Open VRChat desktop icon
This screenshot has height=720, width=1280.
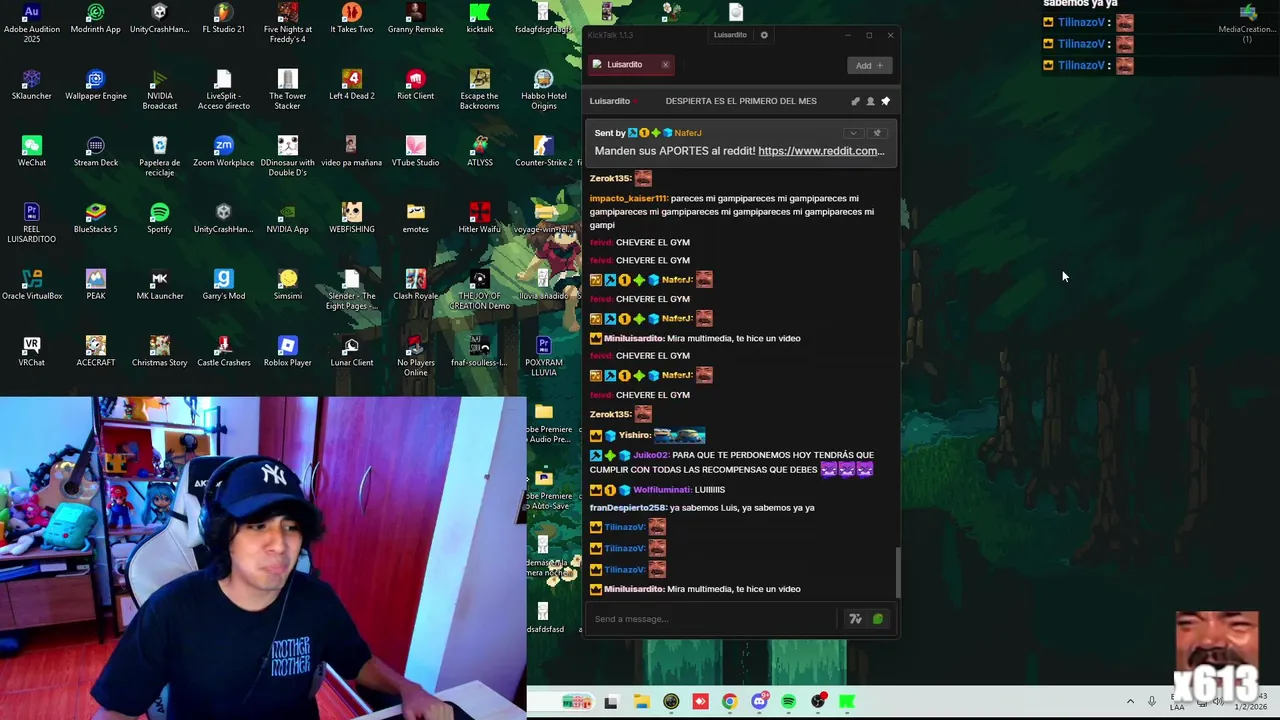point(31,351)
